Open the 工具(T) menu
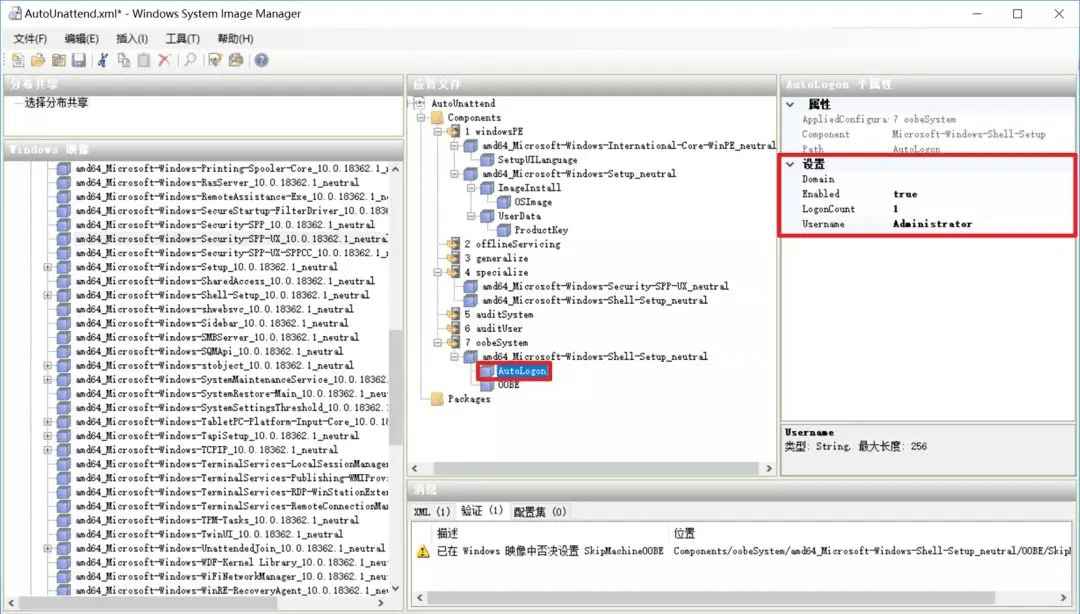 coord(182,39)
